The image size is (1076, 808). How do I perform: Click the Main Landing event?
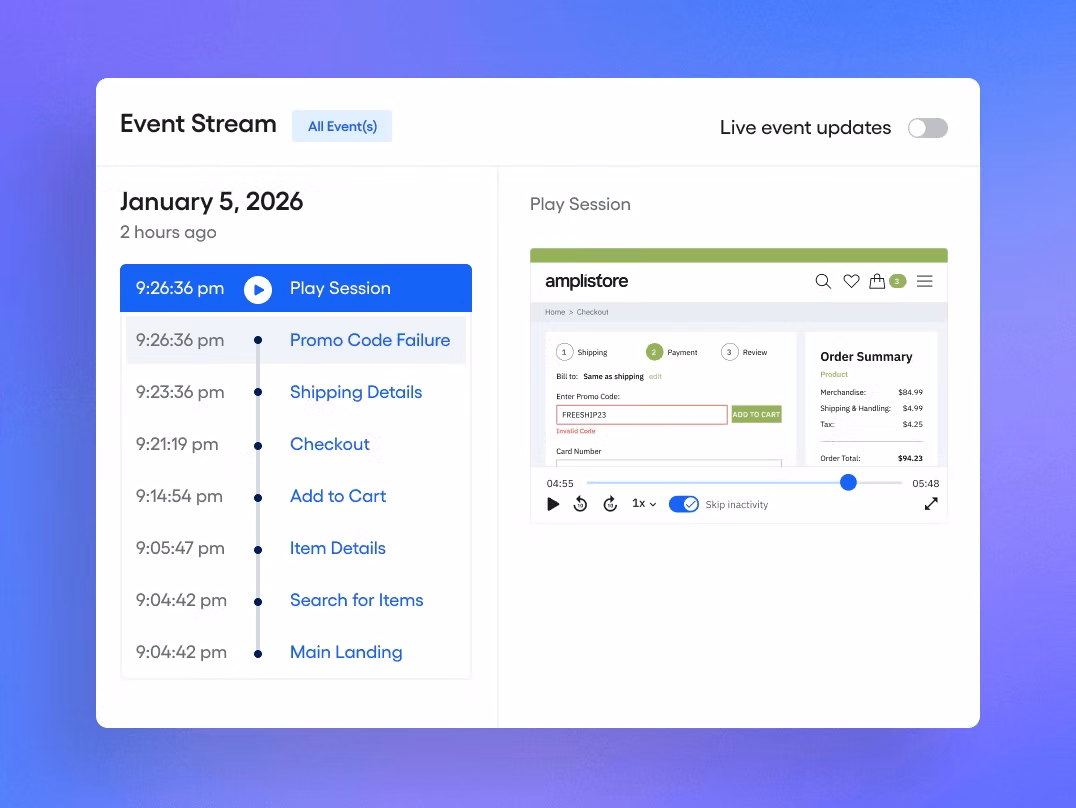click(346, 652)
